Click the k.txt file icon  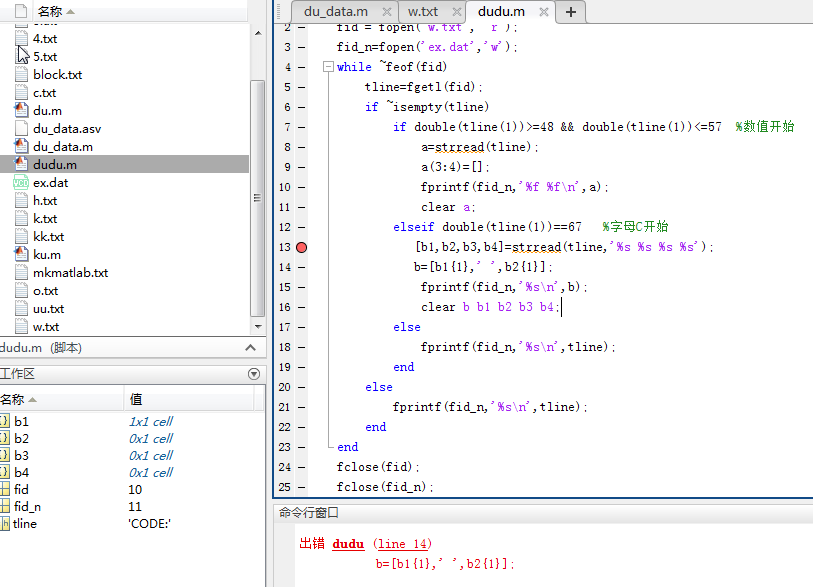pos(21,219)
